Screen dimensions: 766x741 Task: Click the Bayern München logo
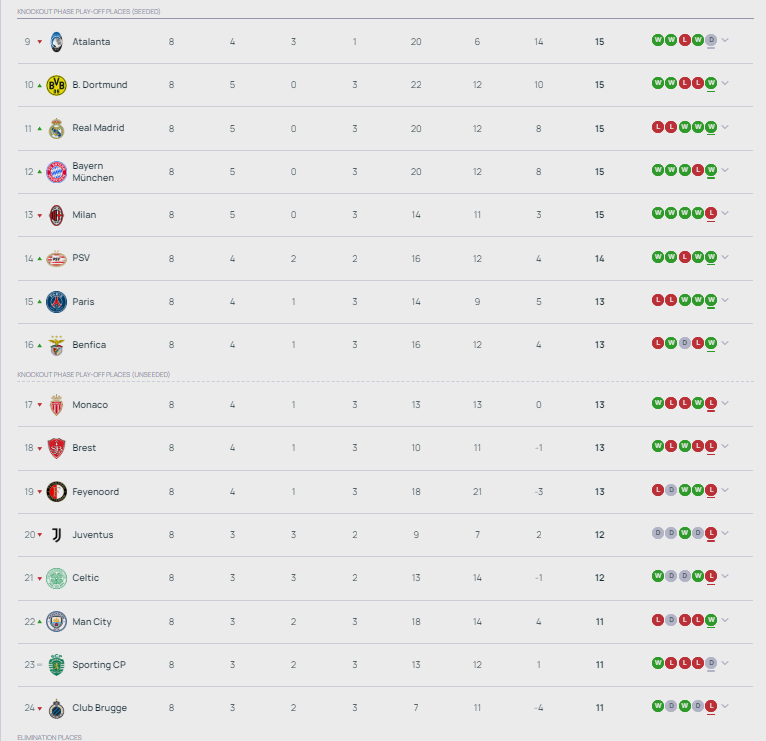pyautogui.click(x=56, y=171)
